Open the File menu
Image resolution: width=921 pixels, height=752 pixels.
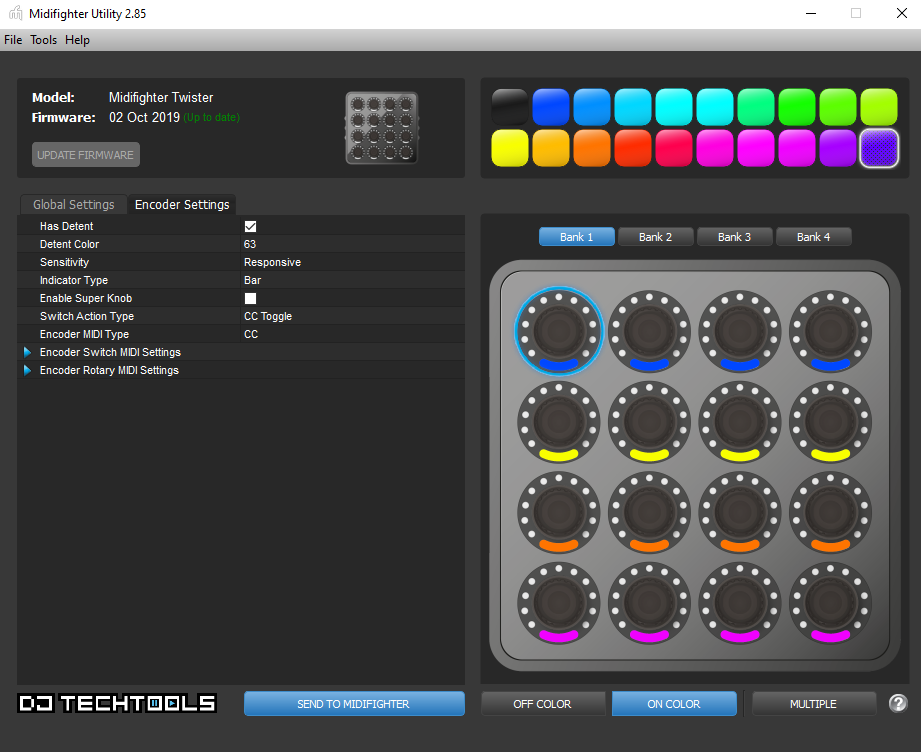point(13,40)
